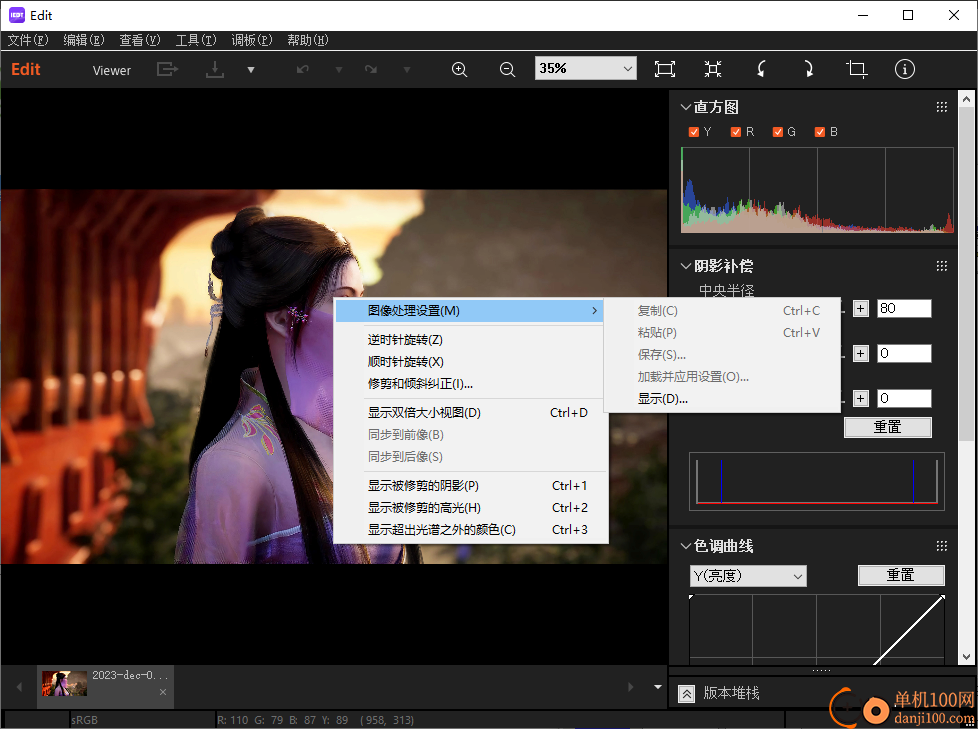Open the redo history dropdown arrow
Screen dimensions: 978x729
[407, 70]
